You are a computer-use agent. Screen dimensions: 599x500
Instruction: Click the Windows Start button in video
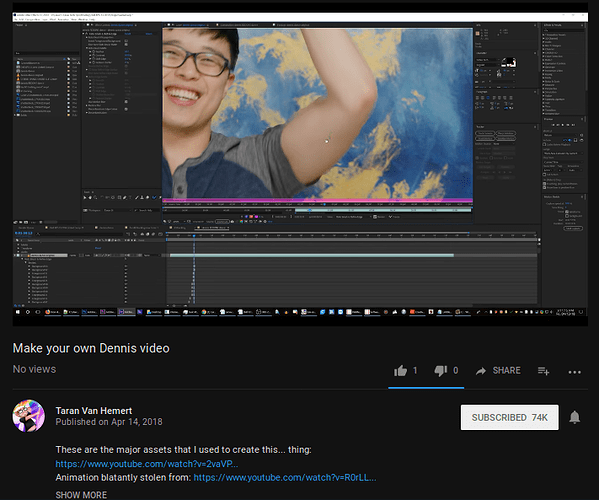click(x=18, y=312)
